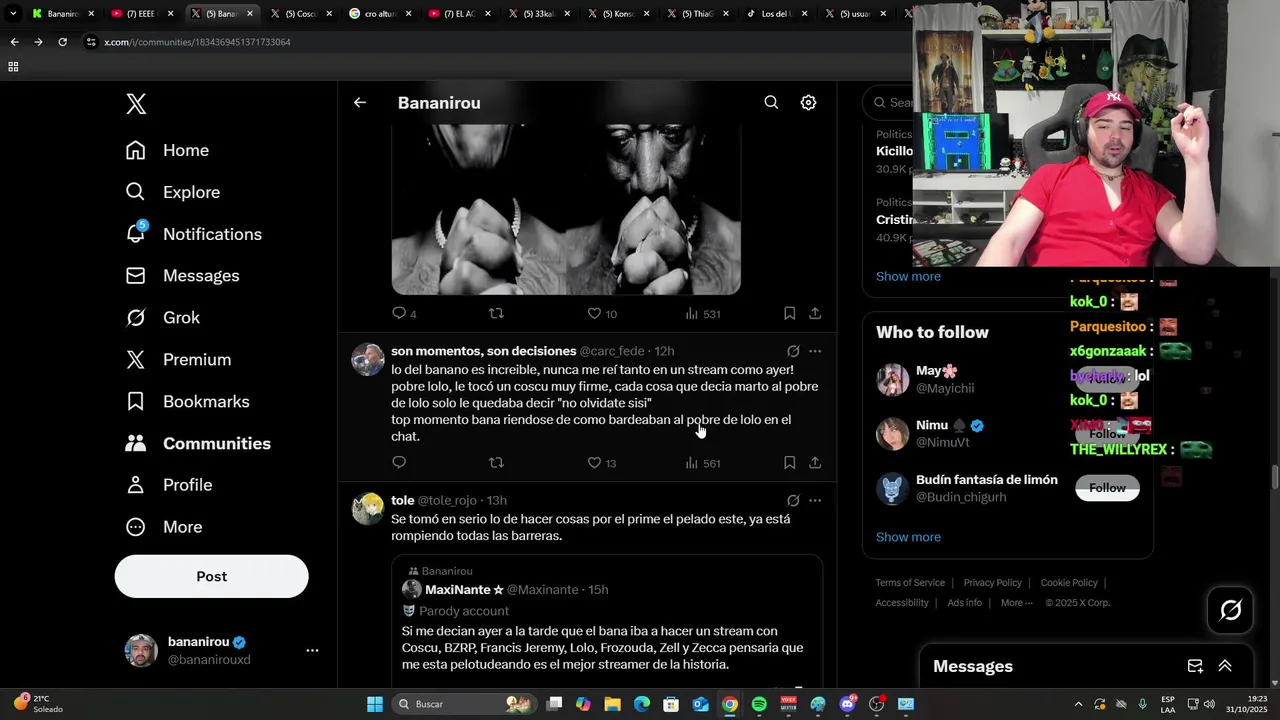1280x720 pixels.
Task: Go back from the Bananirou community page
Action: (360, 102)
